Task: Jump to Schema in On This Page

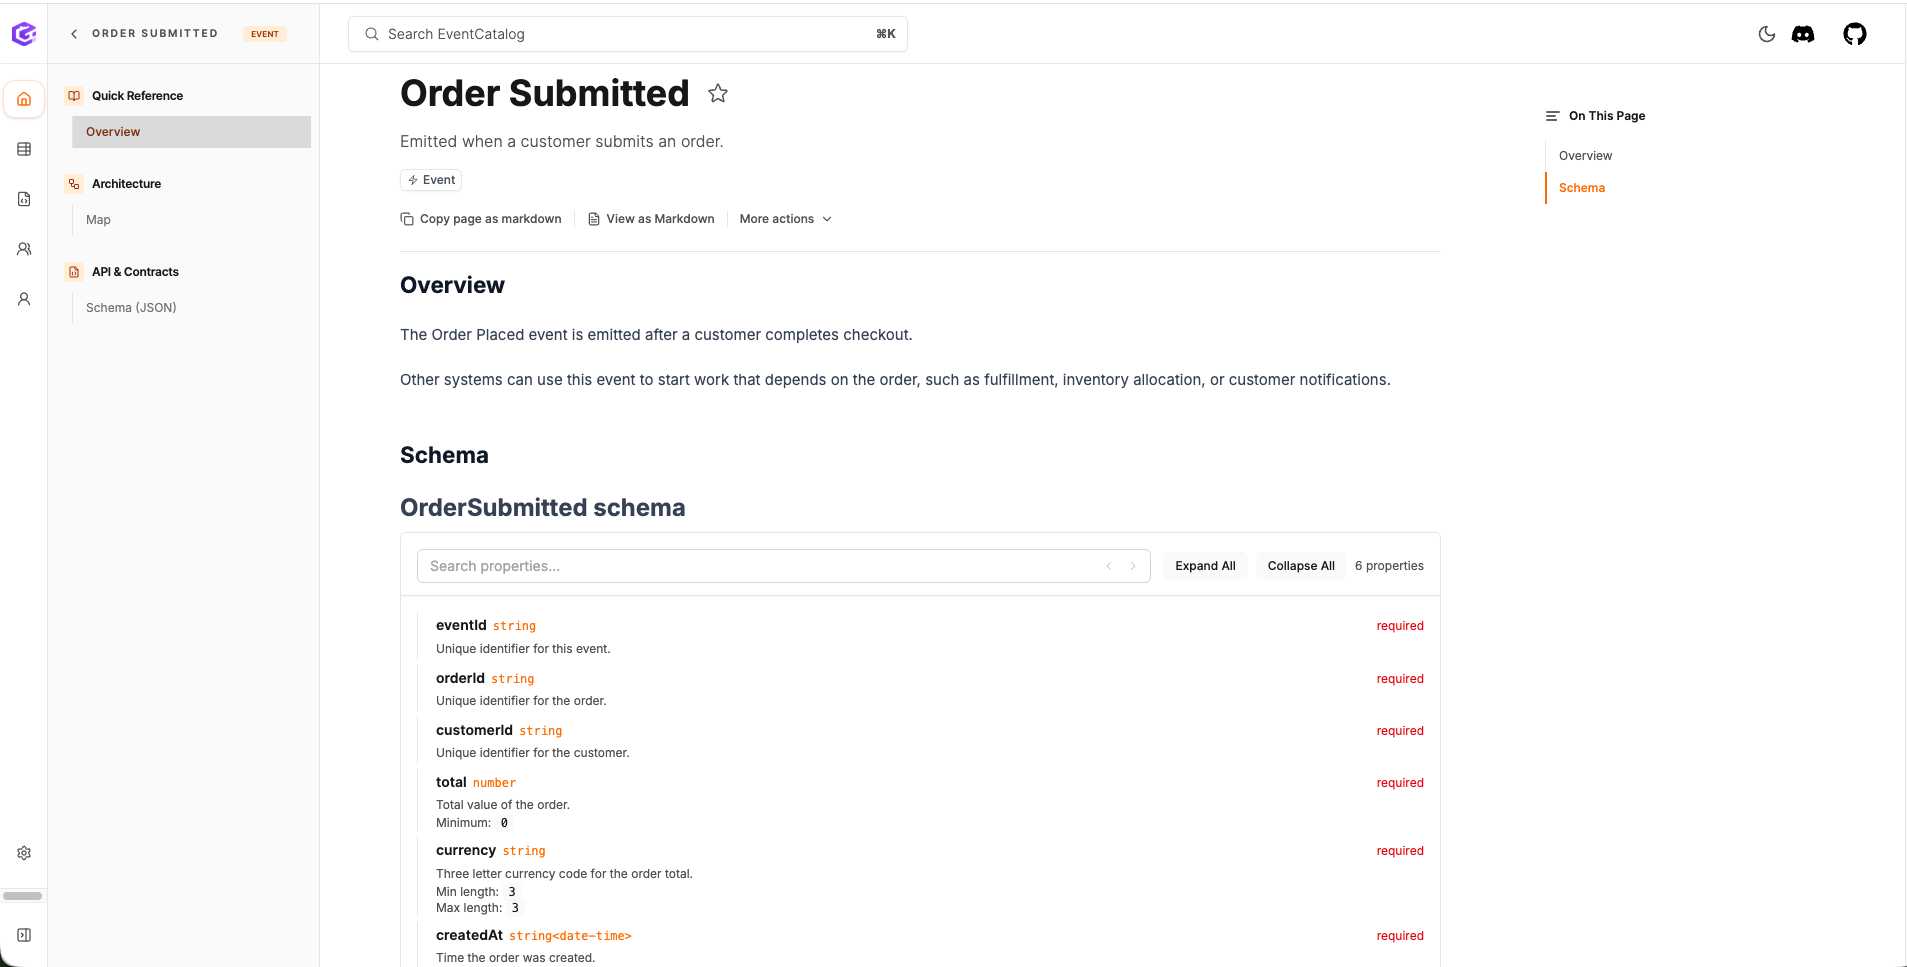Action: [1582, 188]
